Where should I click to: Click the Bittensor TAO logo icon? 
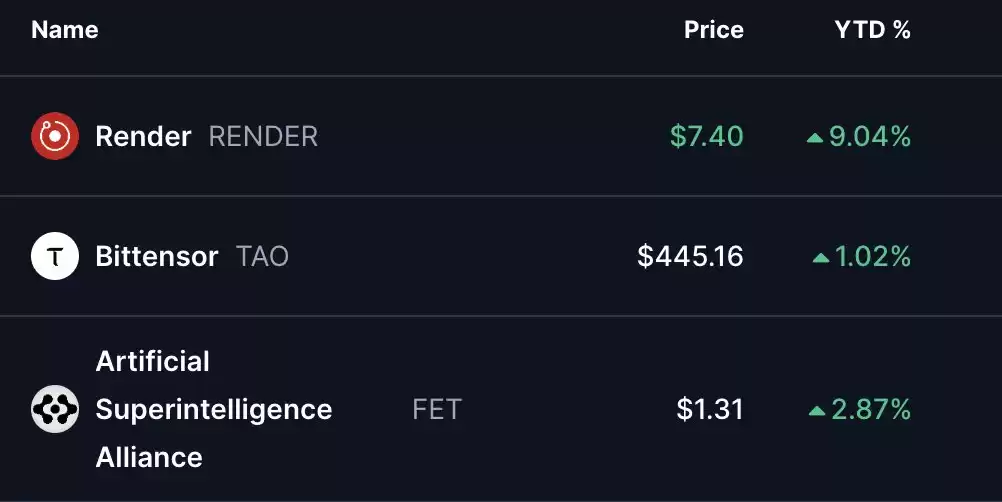point(55,256)
